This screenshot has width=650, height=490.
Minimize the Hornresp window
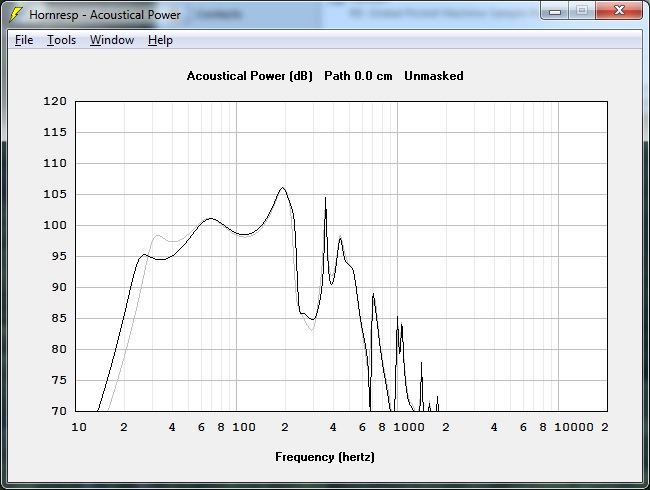tap(555, 11)
